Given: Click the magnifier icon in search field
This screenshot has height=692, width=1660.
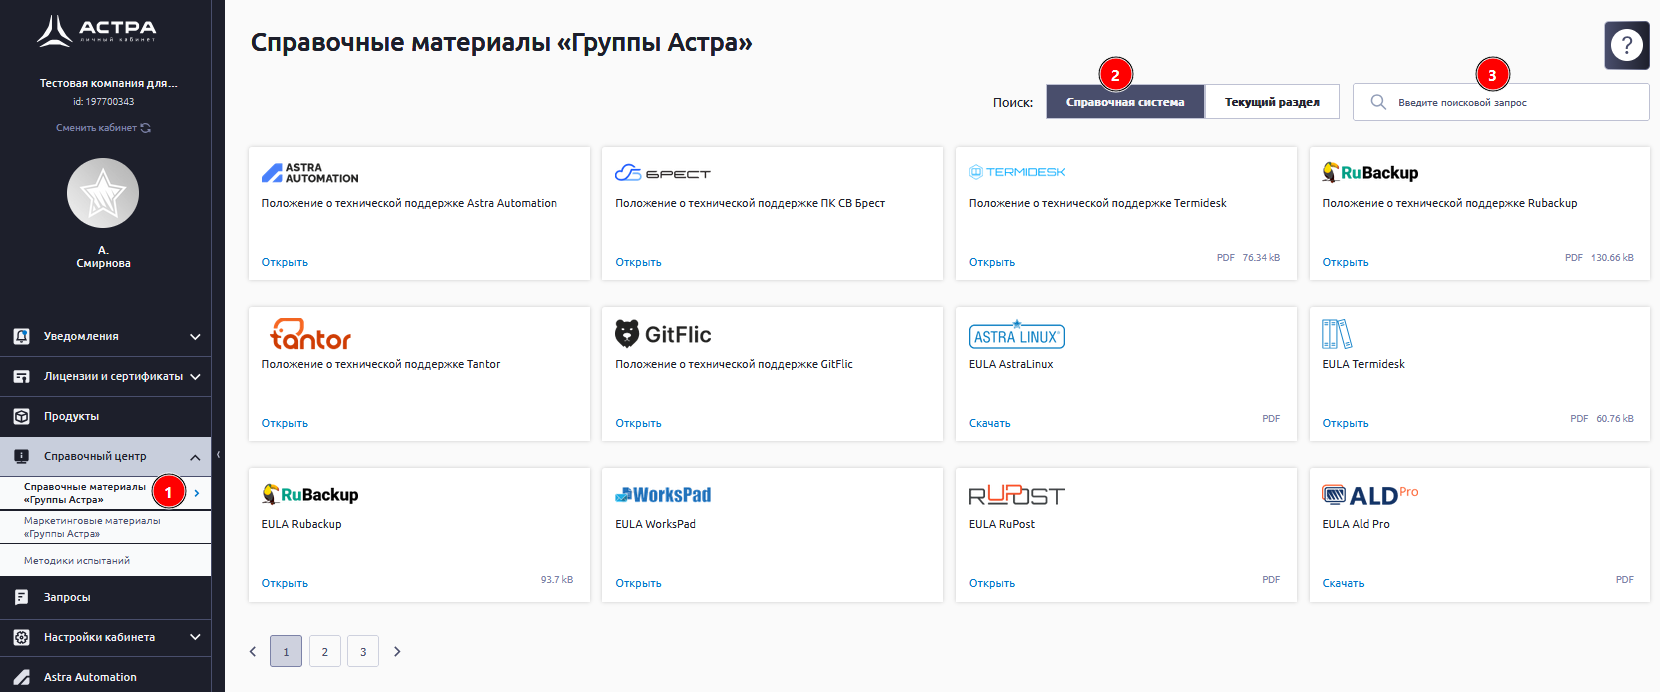Looking at the screenshot, I should (x=1378, y=102).
